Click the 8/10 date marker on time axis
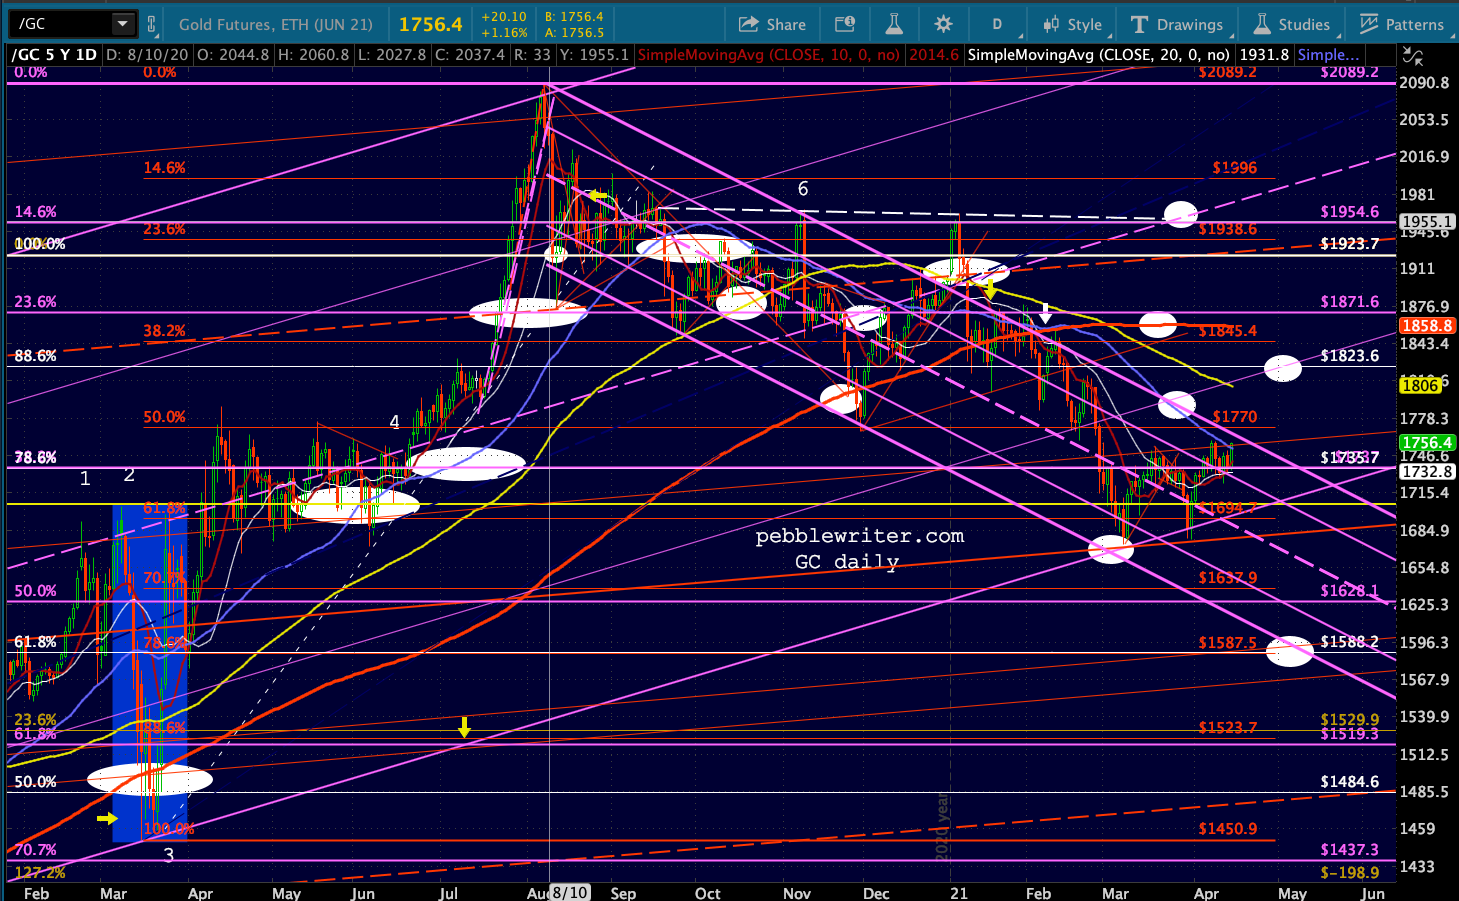1459x901 pixels. point(569,892)
